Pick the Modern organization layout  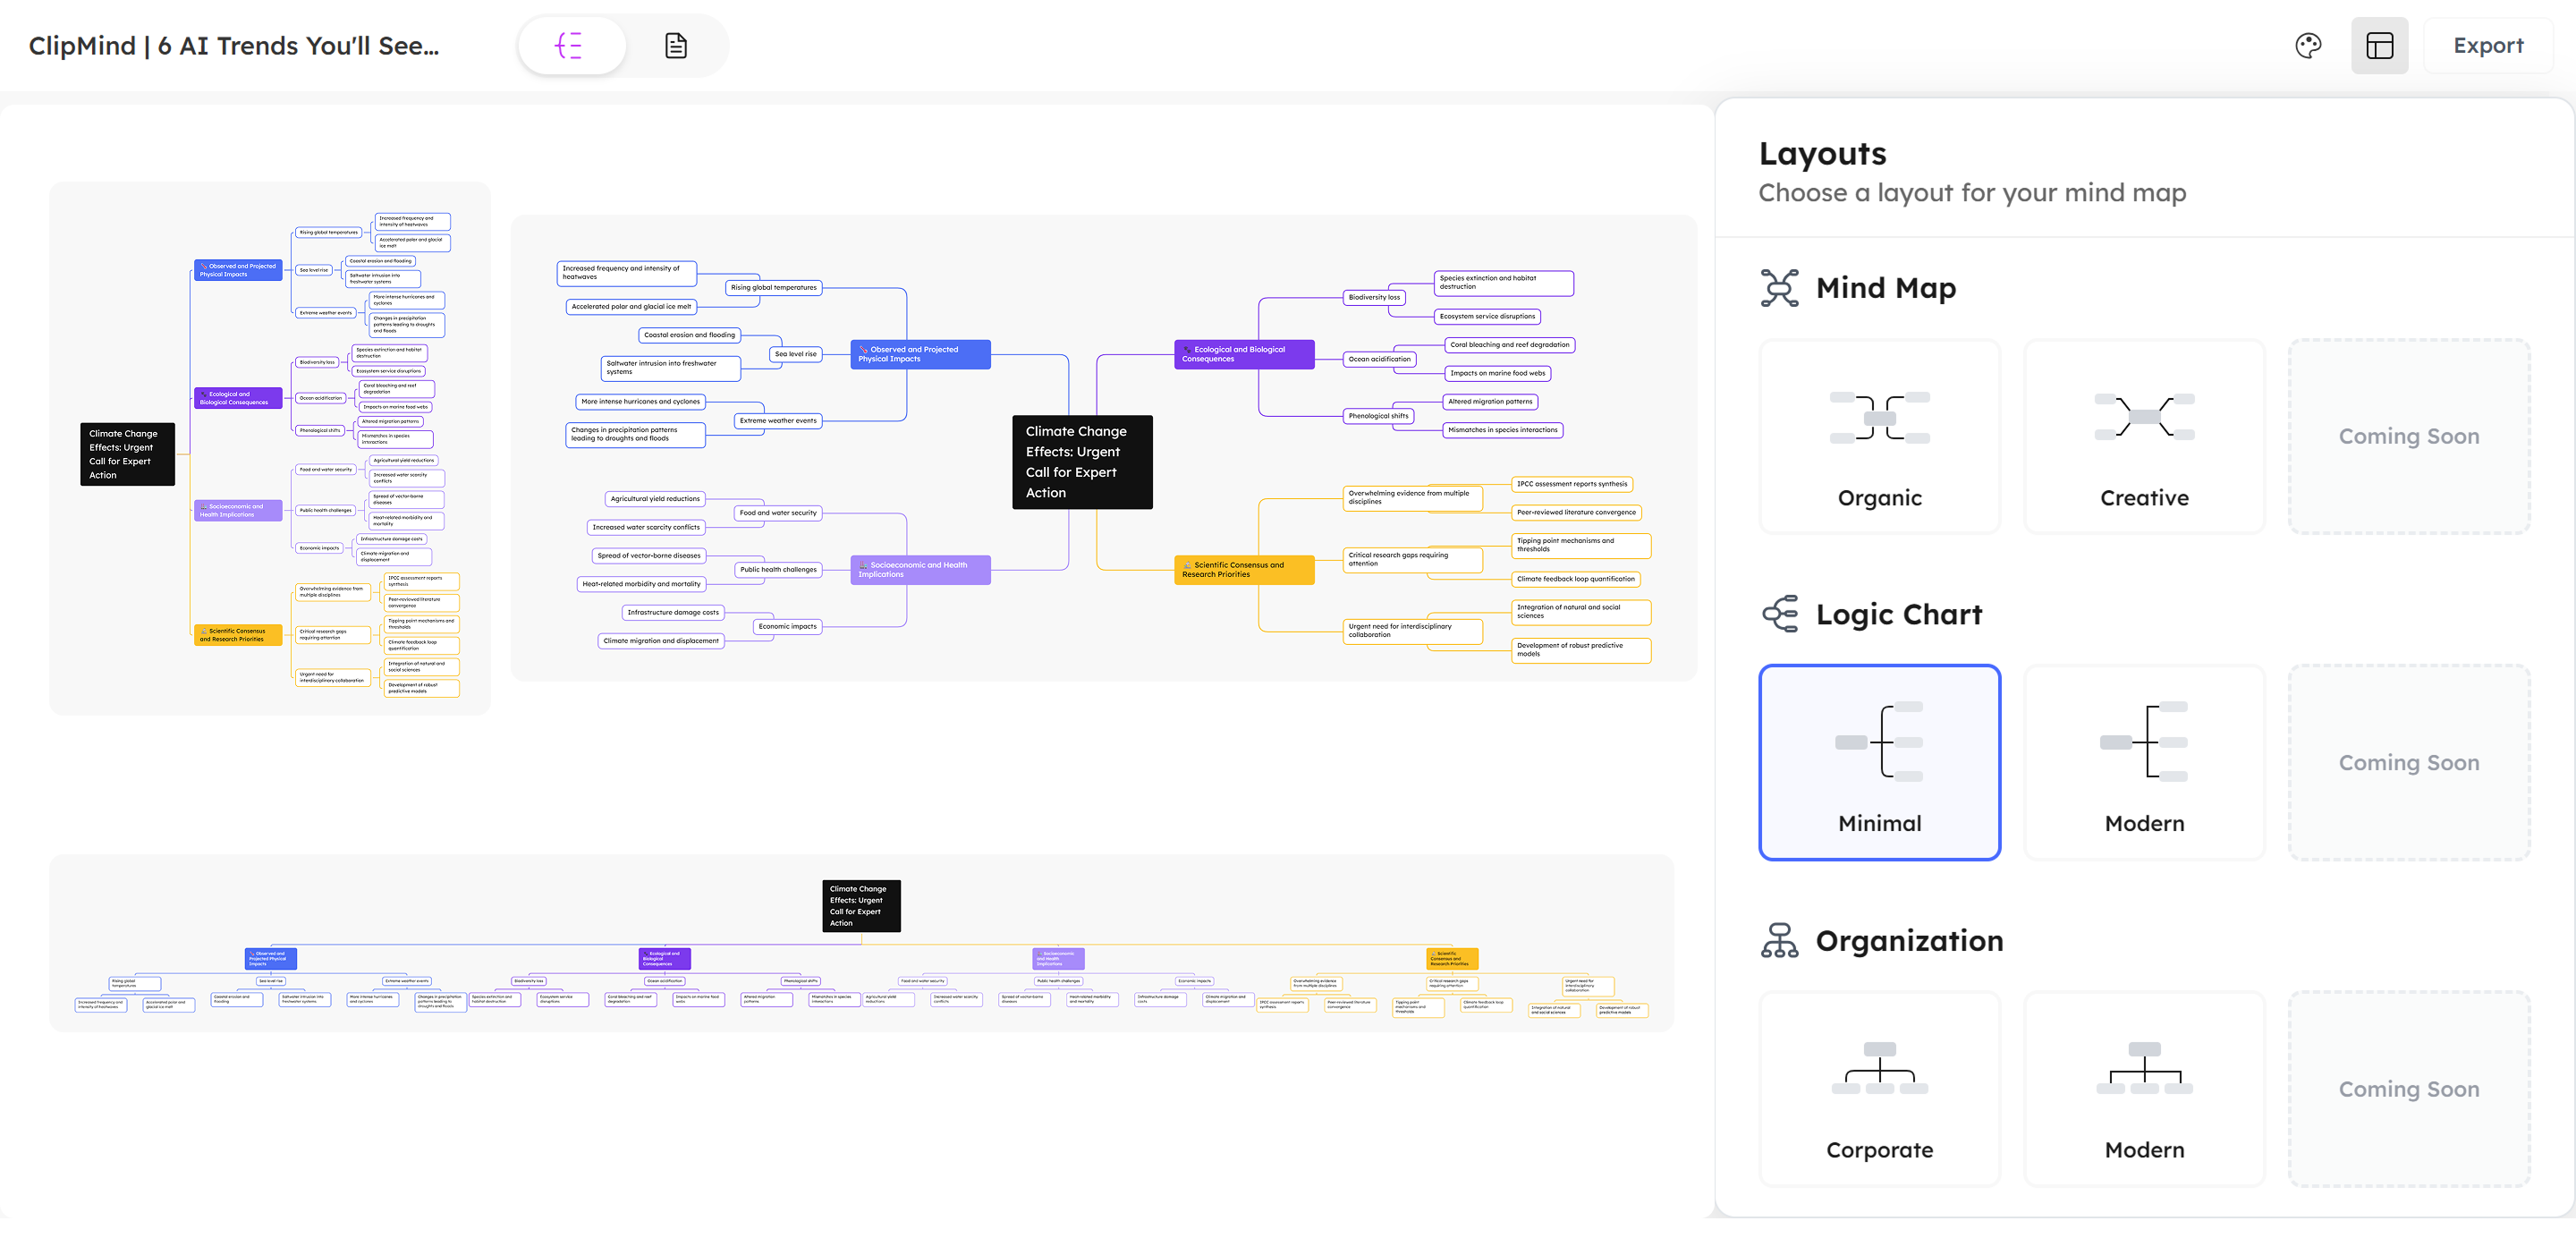pyautogui.click(x=2144, y=1088)
